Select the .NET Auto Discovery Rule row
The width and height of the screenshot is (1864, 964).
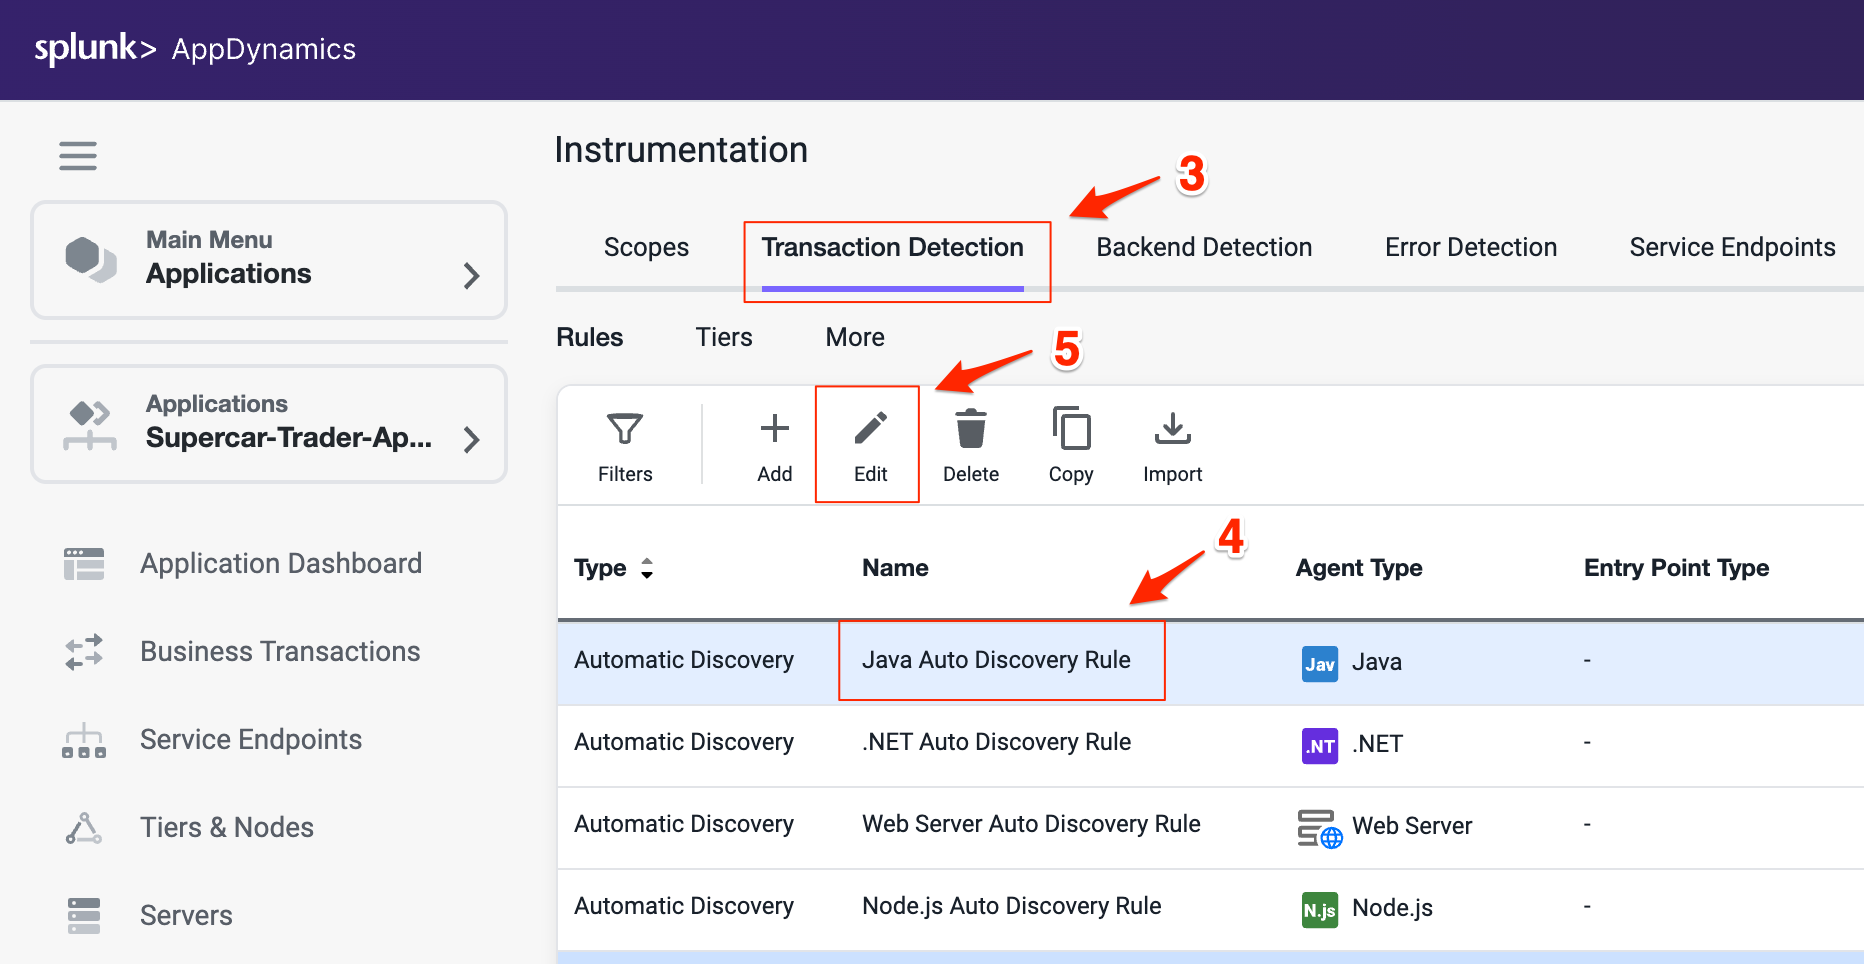[x=996, y=742]
